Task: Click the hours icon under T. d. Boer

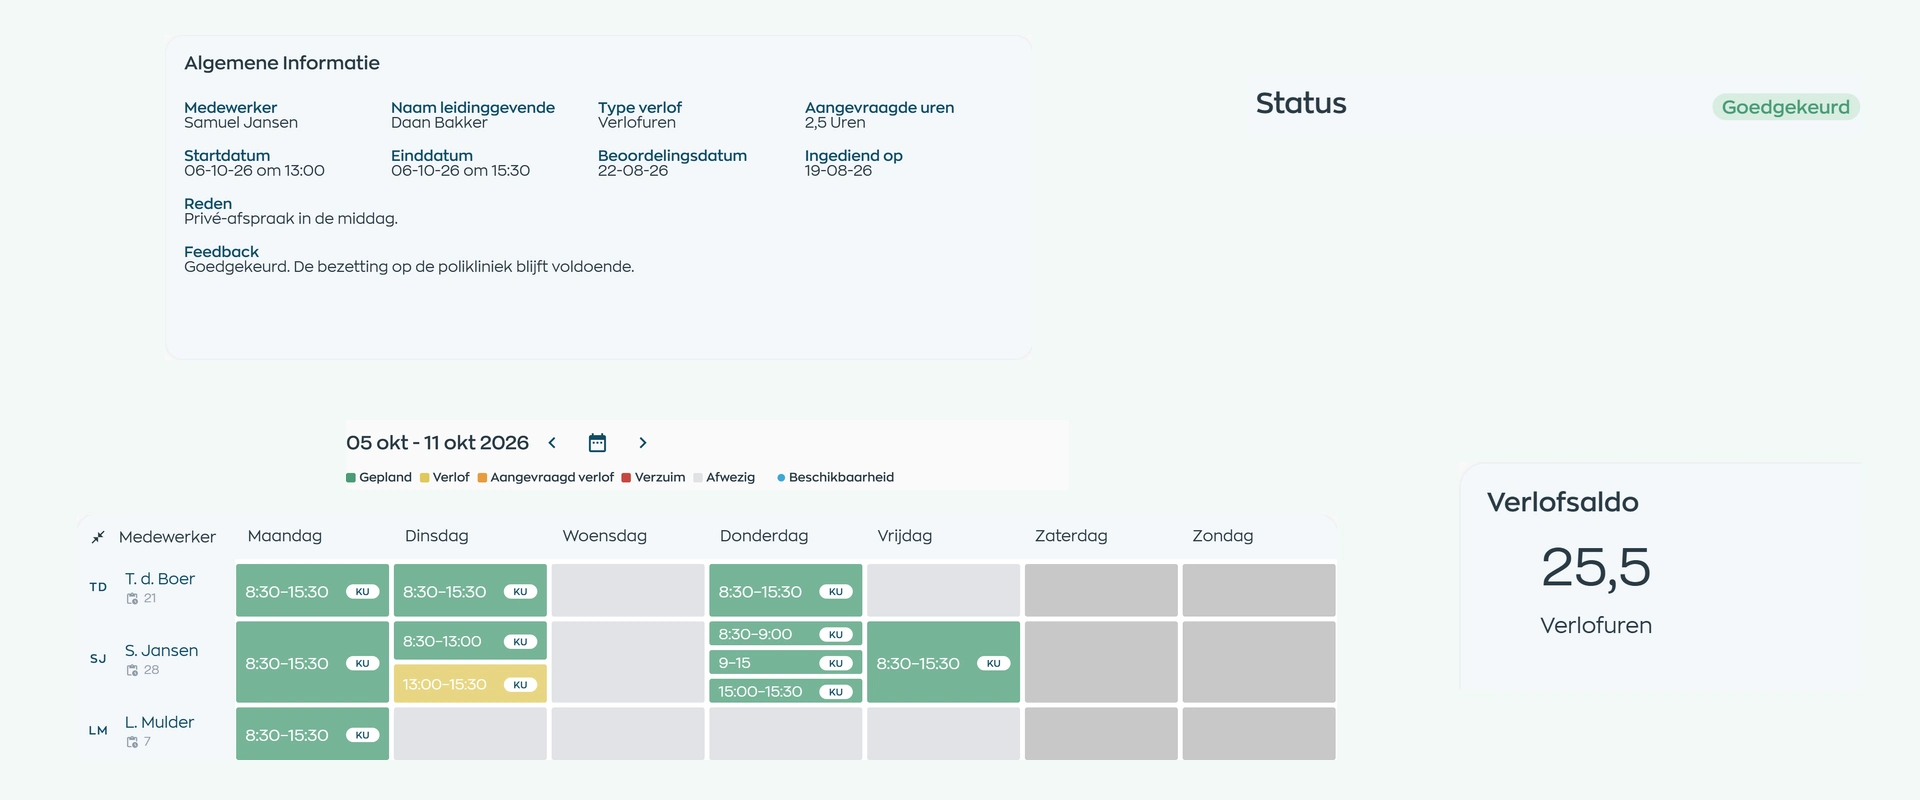Action: coord(132,599)
